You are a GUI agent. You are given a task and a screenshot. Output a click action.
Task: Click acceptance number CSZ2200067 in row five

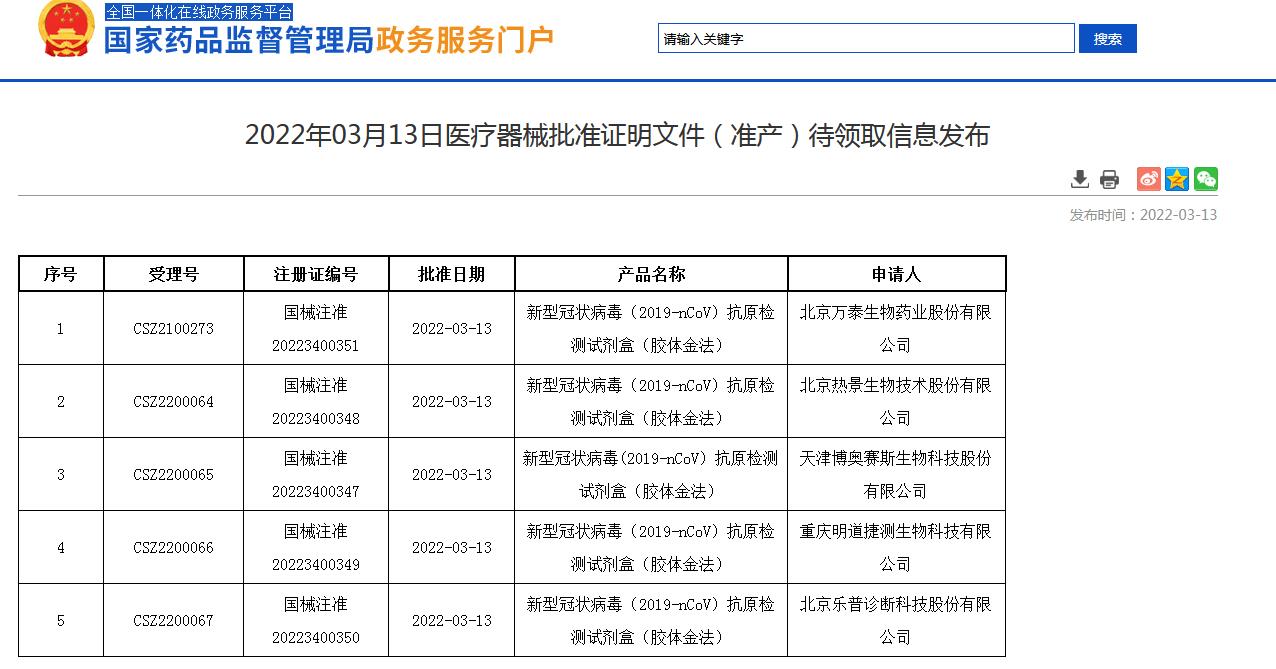(x=172, y=619)
